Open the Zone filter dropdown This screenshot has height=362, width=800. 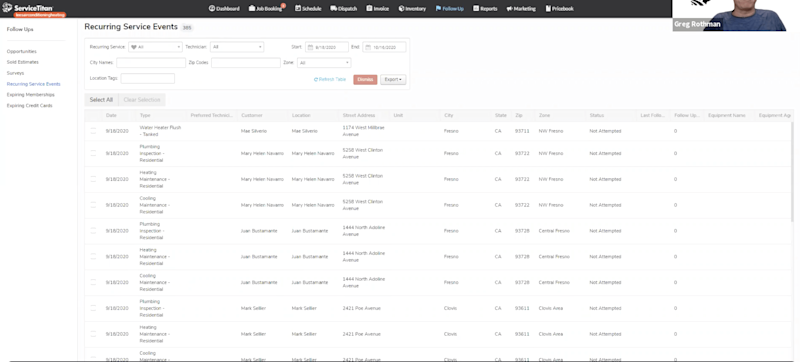(x=324, y=63)
